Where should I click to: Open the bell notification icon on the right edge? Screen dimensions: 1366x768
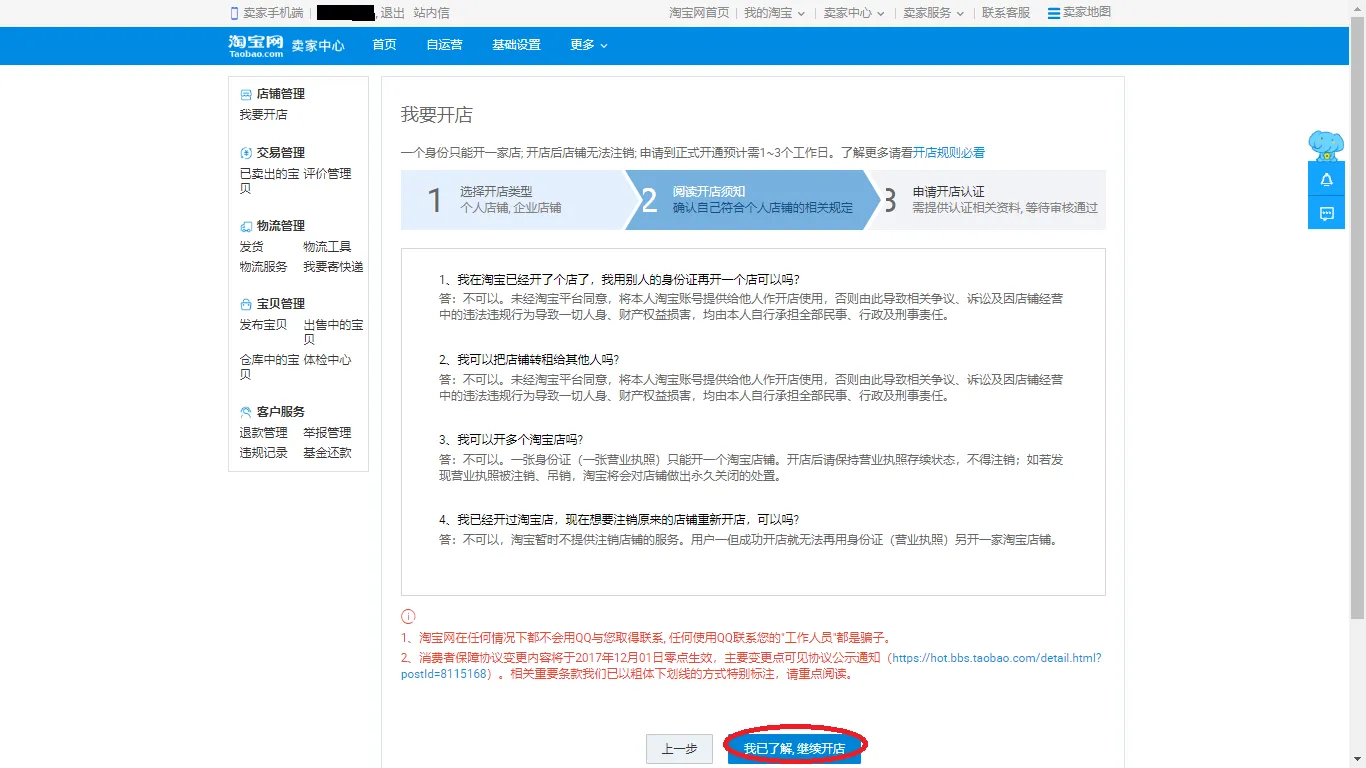[x=1326, y=179]
